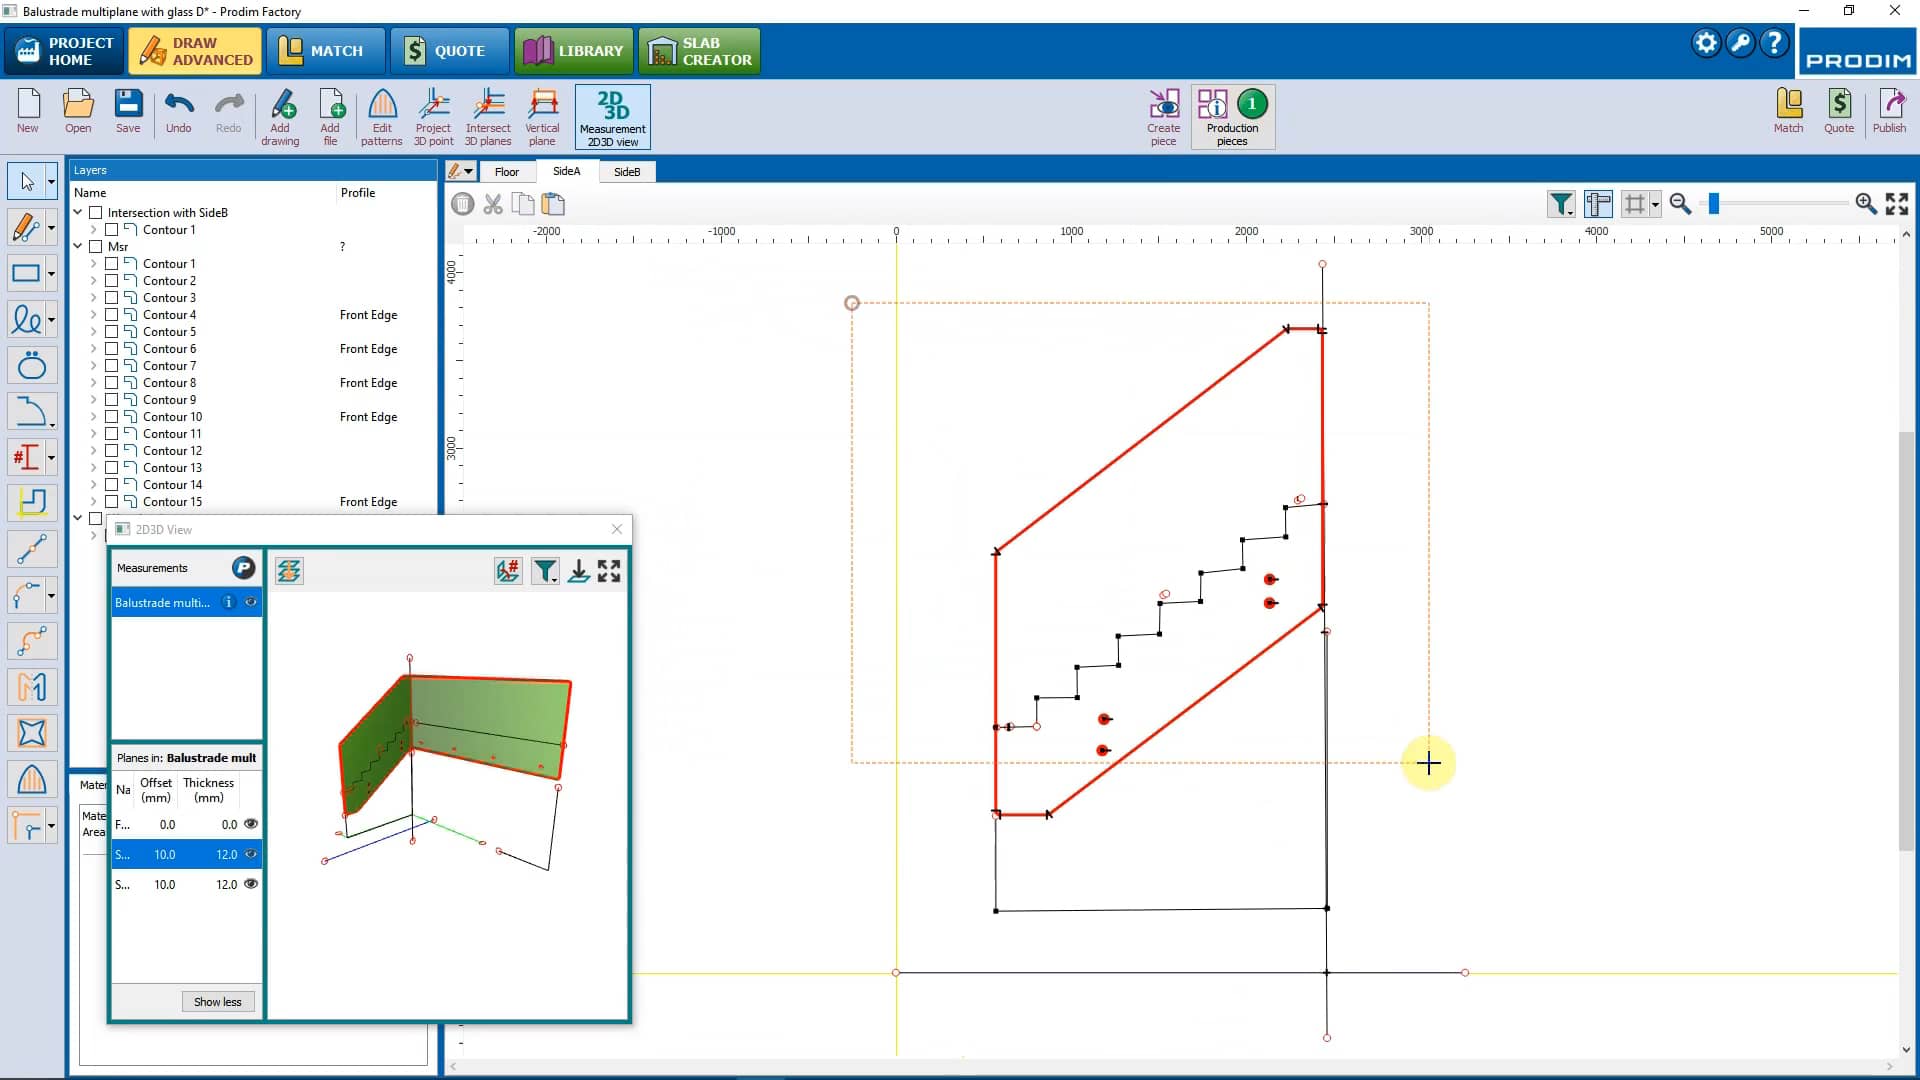Image resolution: width=1920 pixels, height=1080 pixels.
Task: Expand the Contour 10 tree item
Action: tap(94, 417)
